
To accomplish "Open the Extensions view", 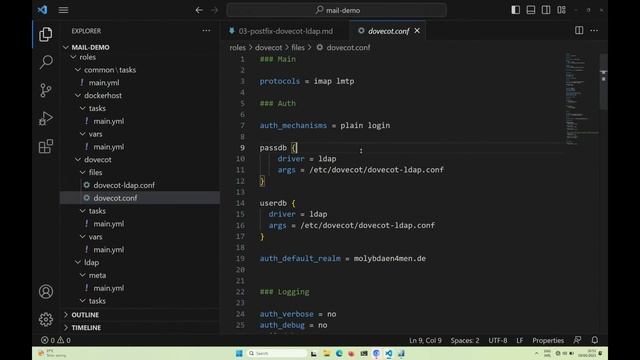I will tap(46, 146).
